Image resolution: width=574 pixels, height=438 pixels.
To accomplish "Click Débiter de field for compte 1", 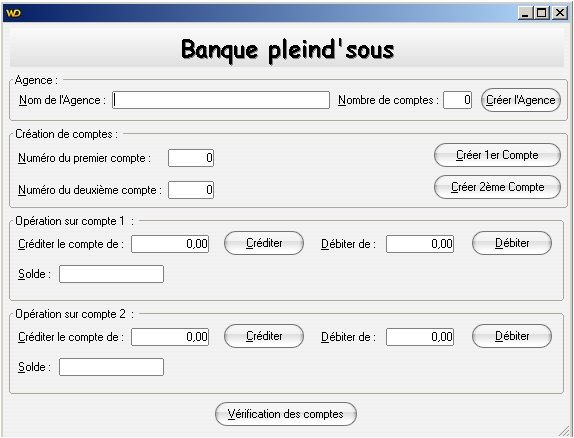I will pyautogui.click(x=420, y=244).
